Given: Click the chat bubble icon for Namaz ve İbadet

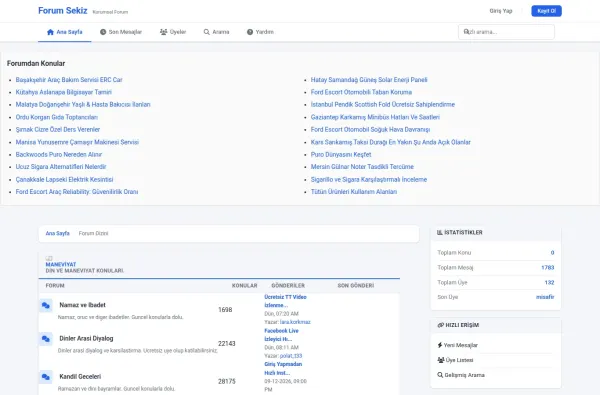Looking at the screenshot, I should click(46, 305).
